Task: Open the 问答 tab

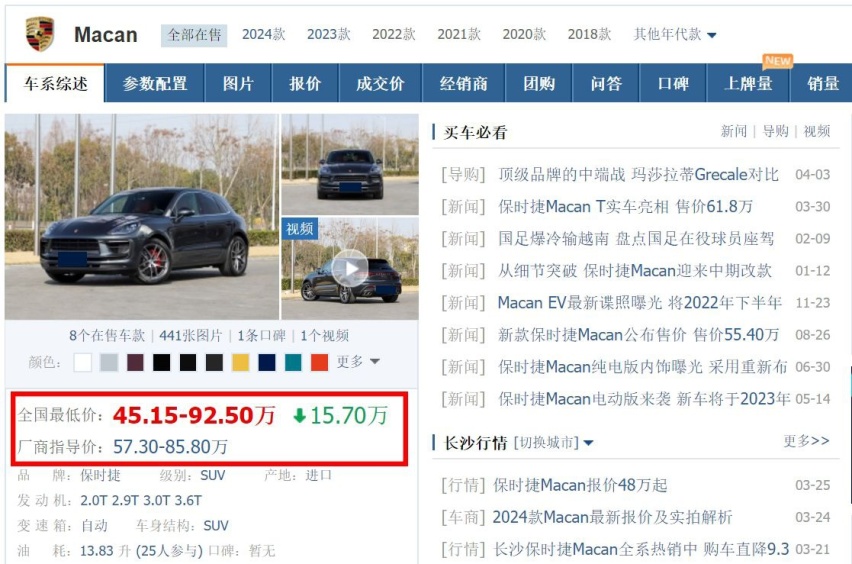Action: [606, 83]
